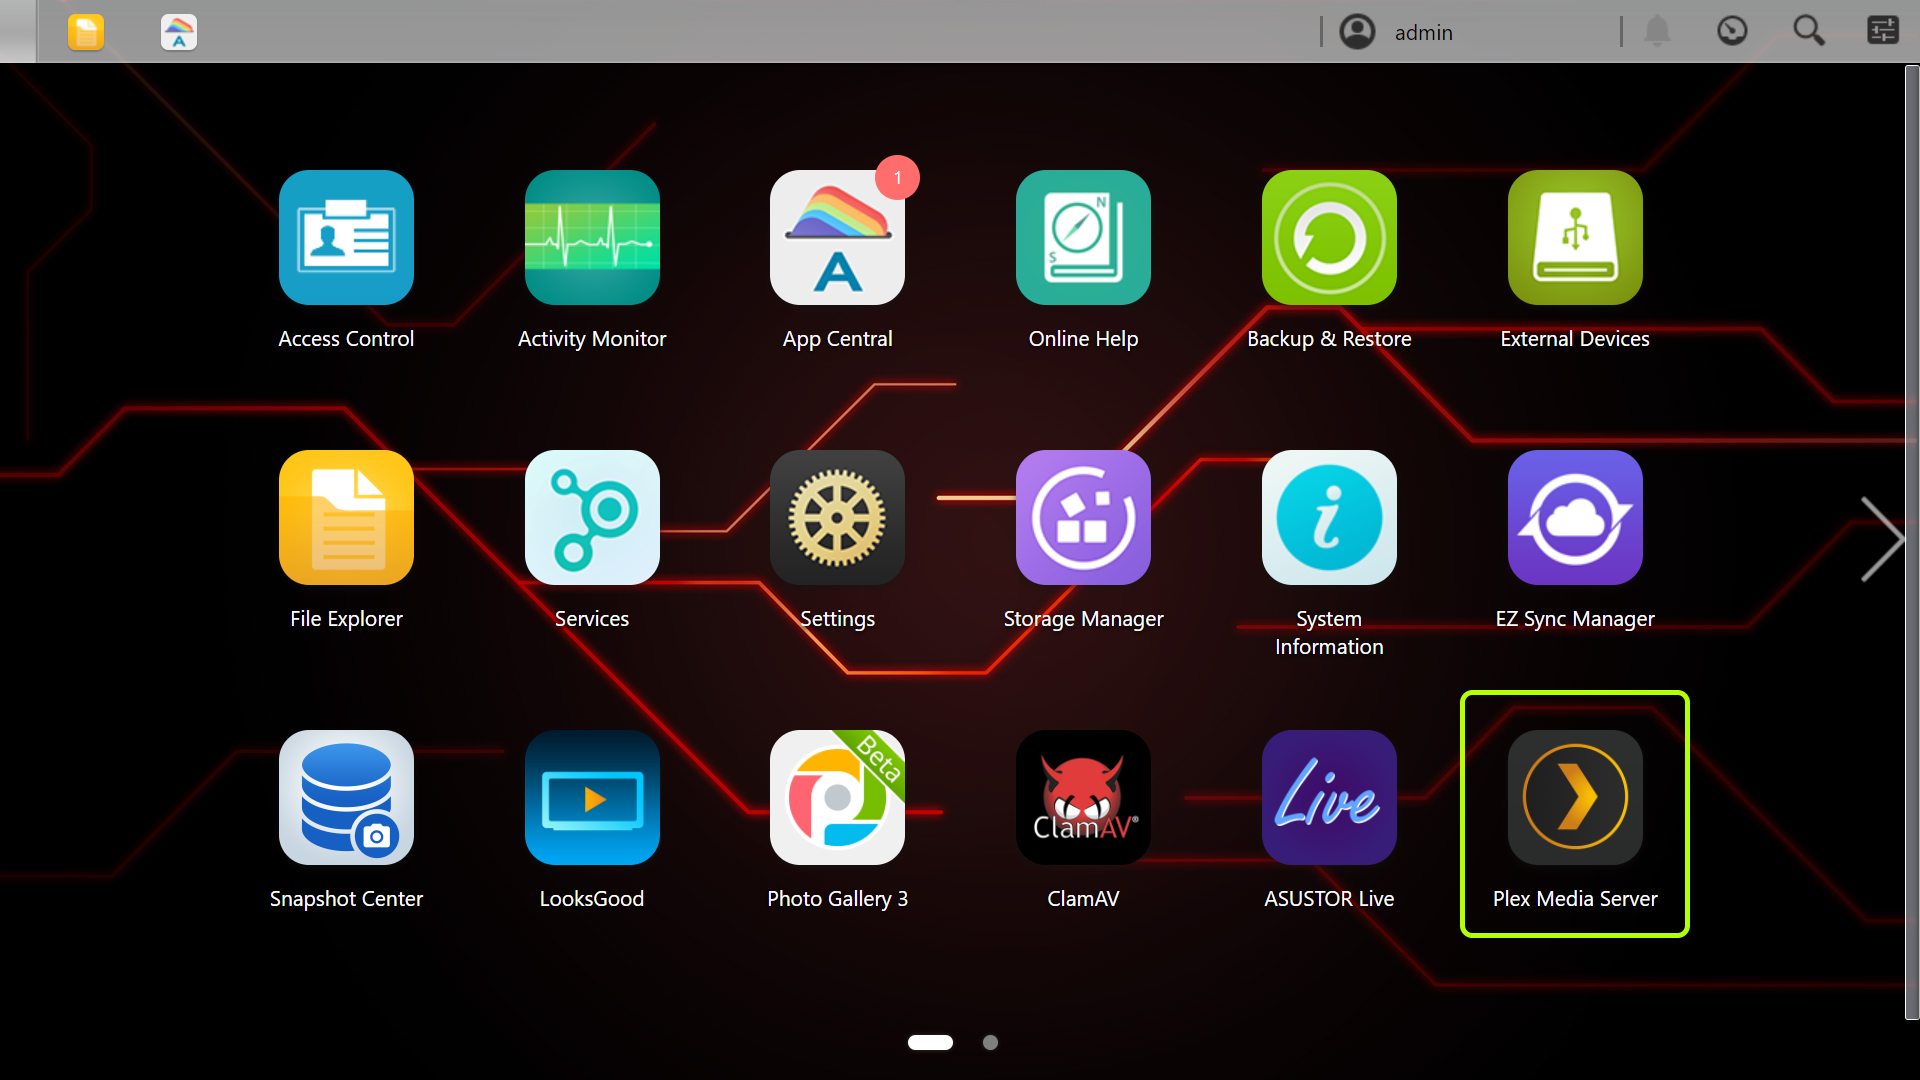This screenshot has width=1920, height=1080.
Task: Go to next desktop page arrow
Action: (1881, 539)
